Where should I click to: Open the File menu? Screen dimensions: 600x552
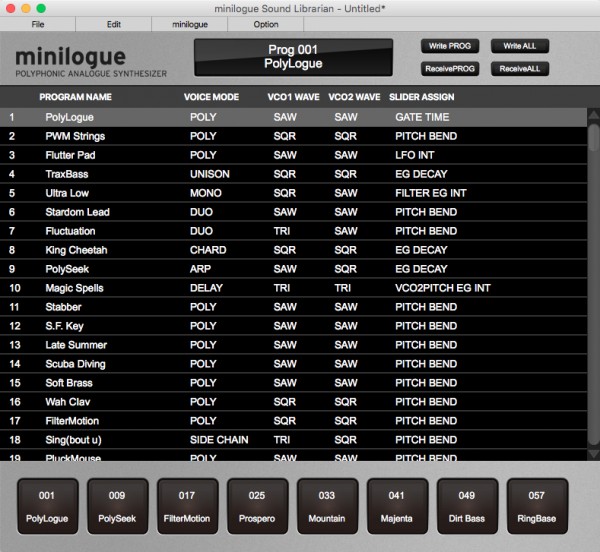point(38,24)
